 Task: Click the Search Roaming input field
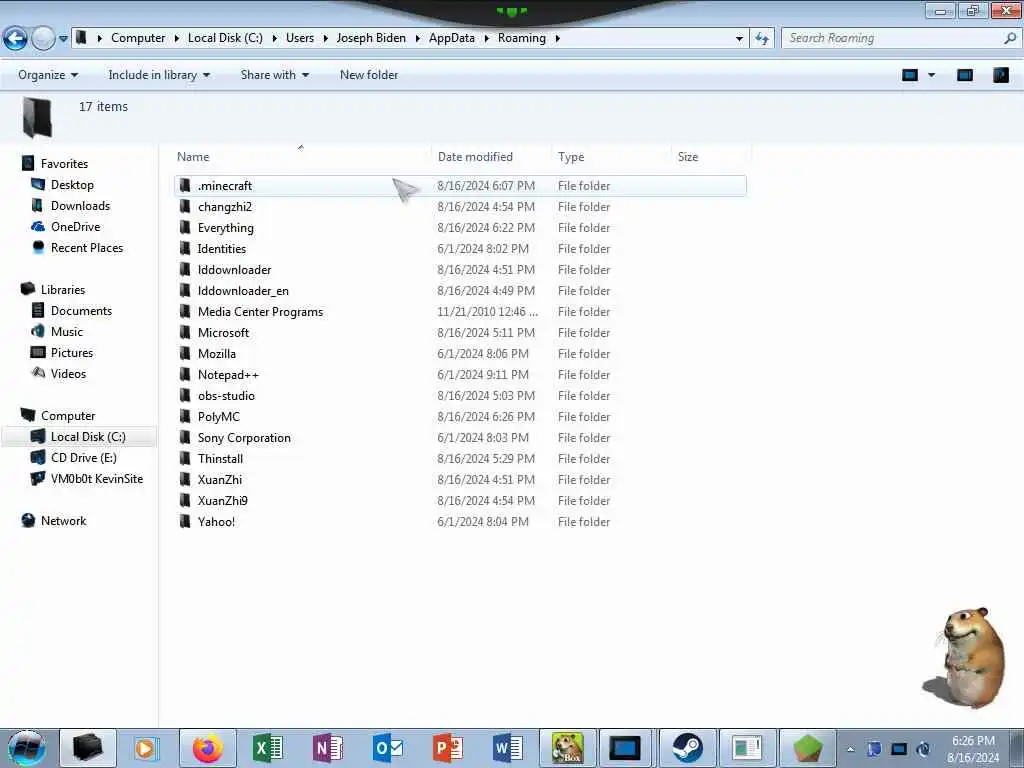(x=891, y=39)
